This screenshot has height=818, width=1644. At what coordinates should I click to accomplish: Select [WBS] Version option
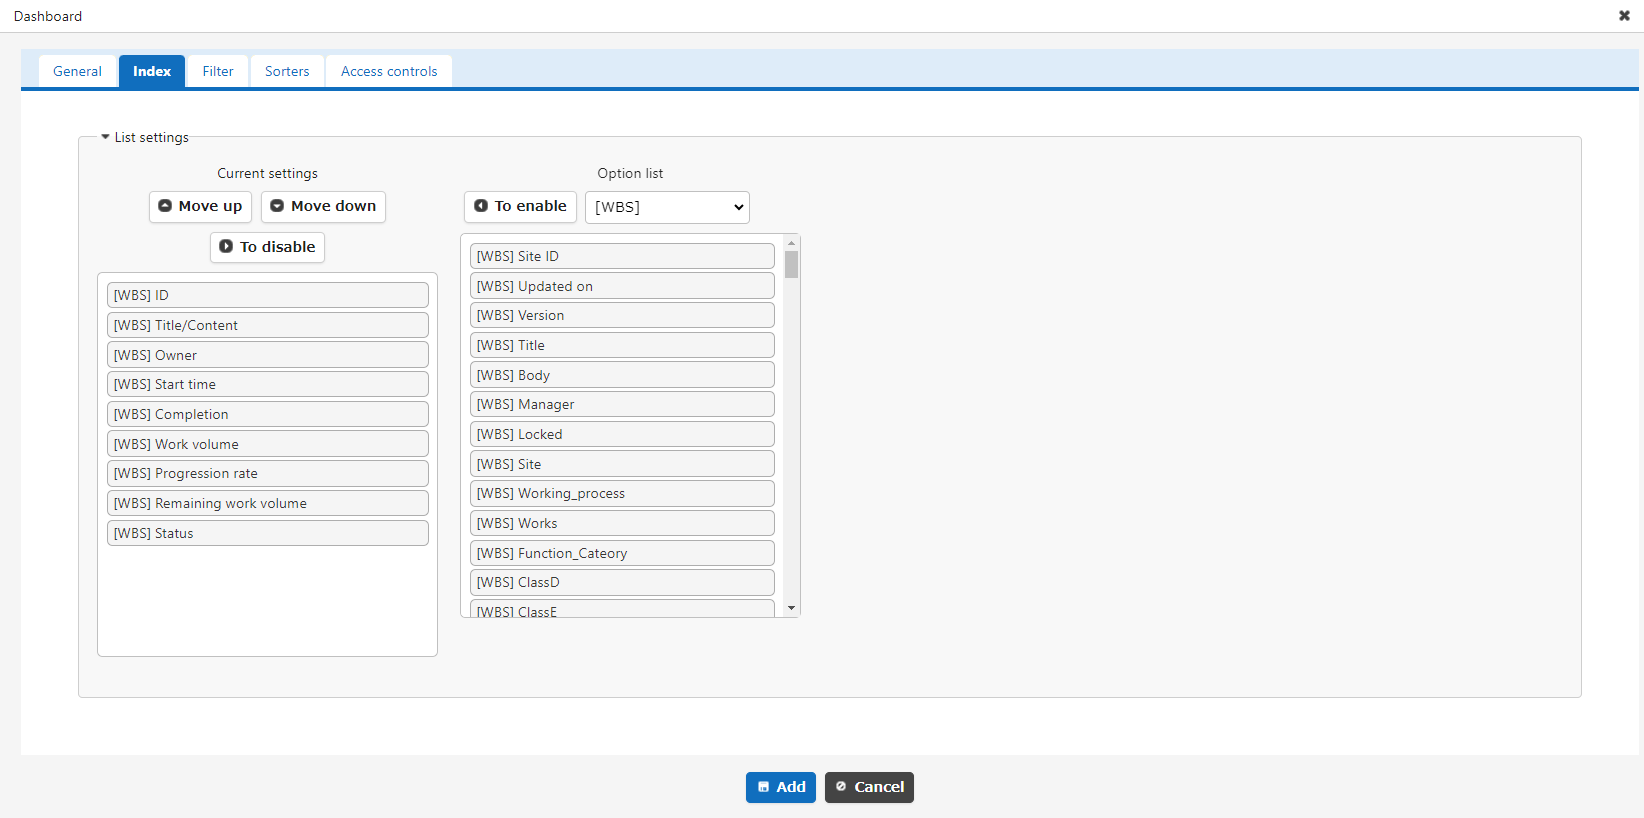pyautogui.click(x=622, y=315)
